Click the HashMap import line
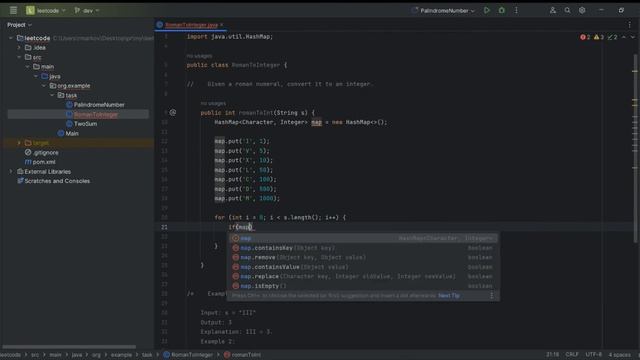The image size is (640, 360). click(x=230, y=37)
